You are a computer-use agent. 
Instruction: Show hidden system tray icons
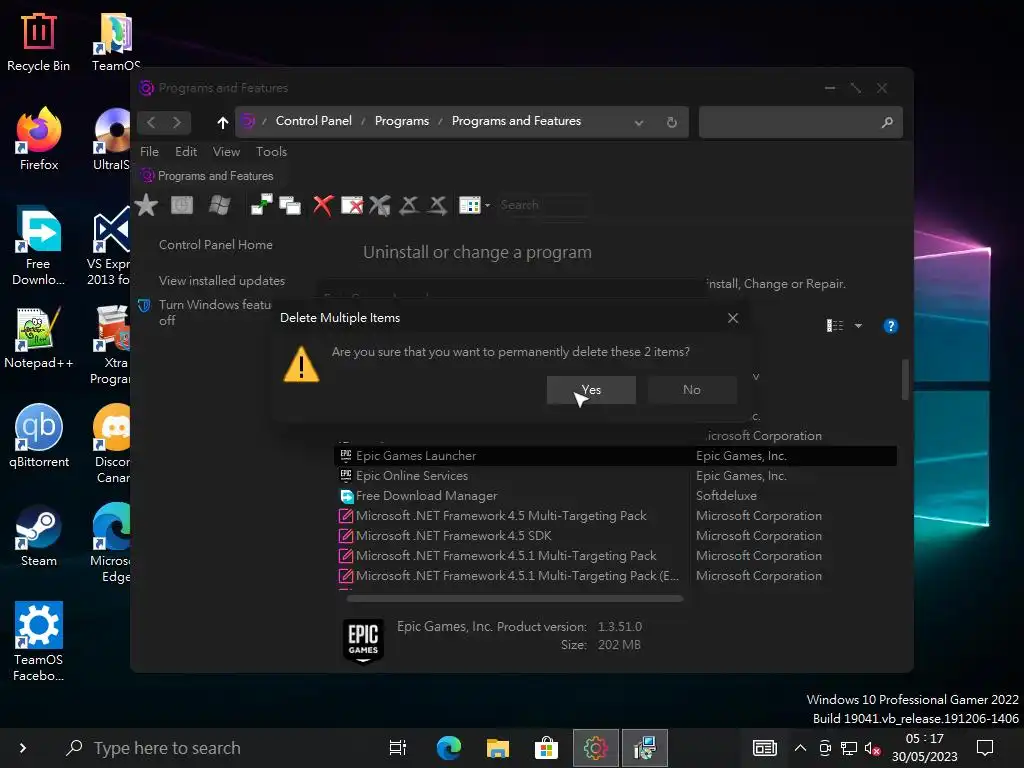click(800, 748)
